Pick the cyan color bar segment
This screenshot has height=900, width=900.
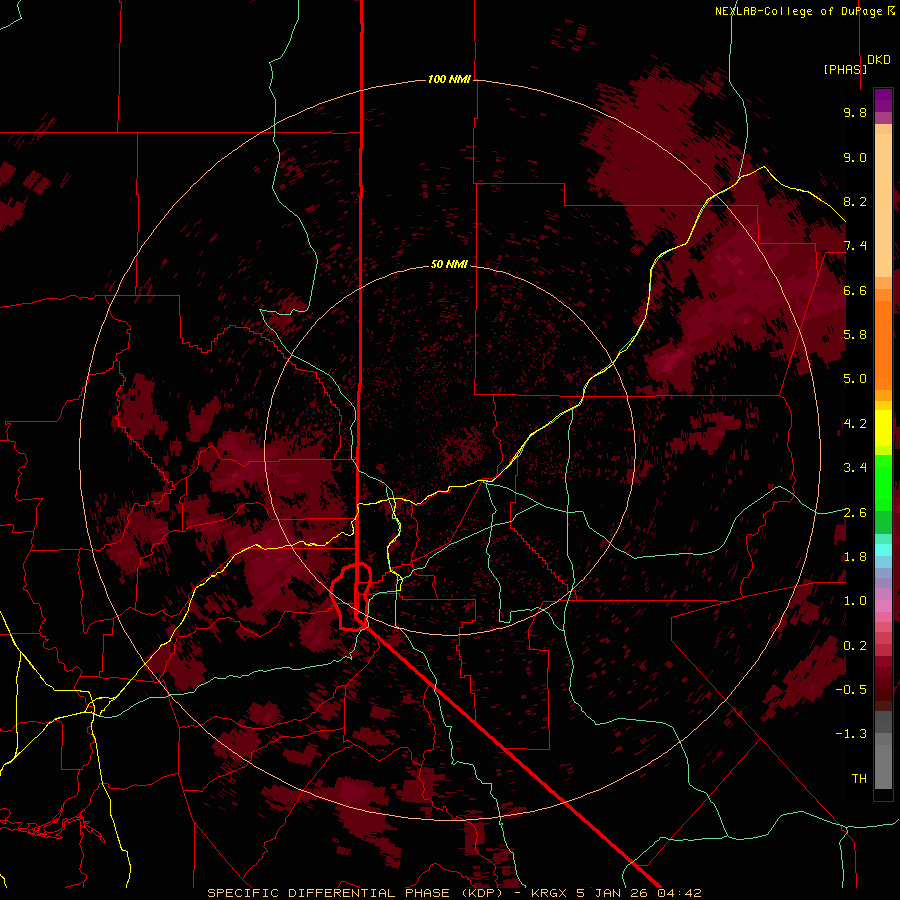(x=883, y=549)
